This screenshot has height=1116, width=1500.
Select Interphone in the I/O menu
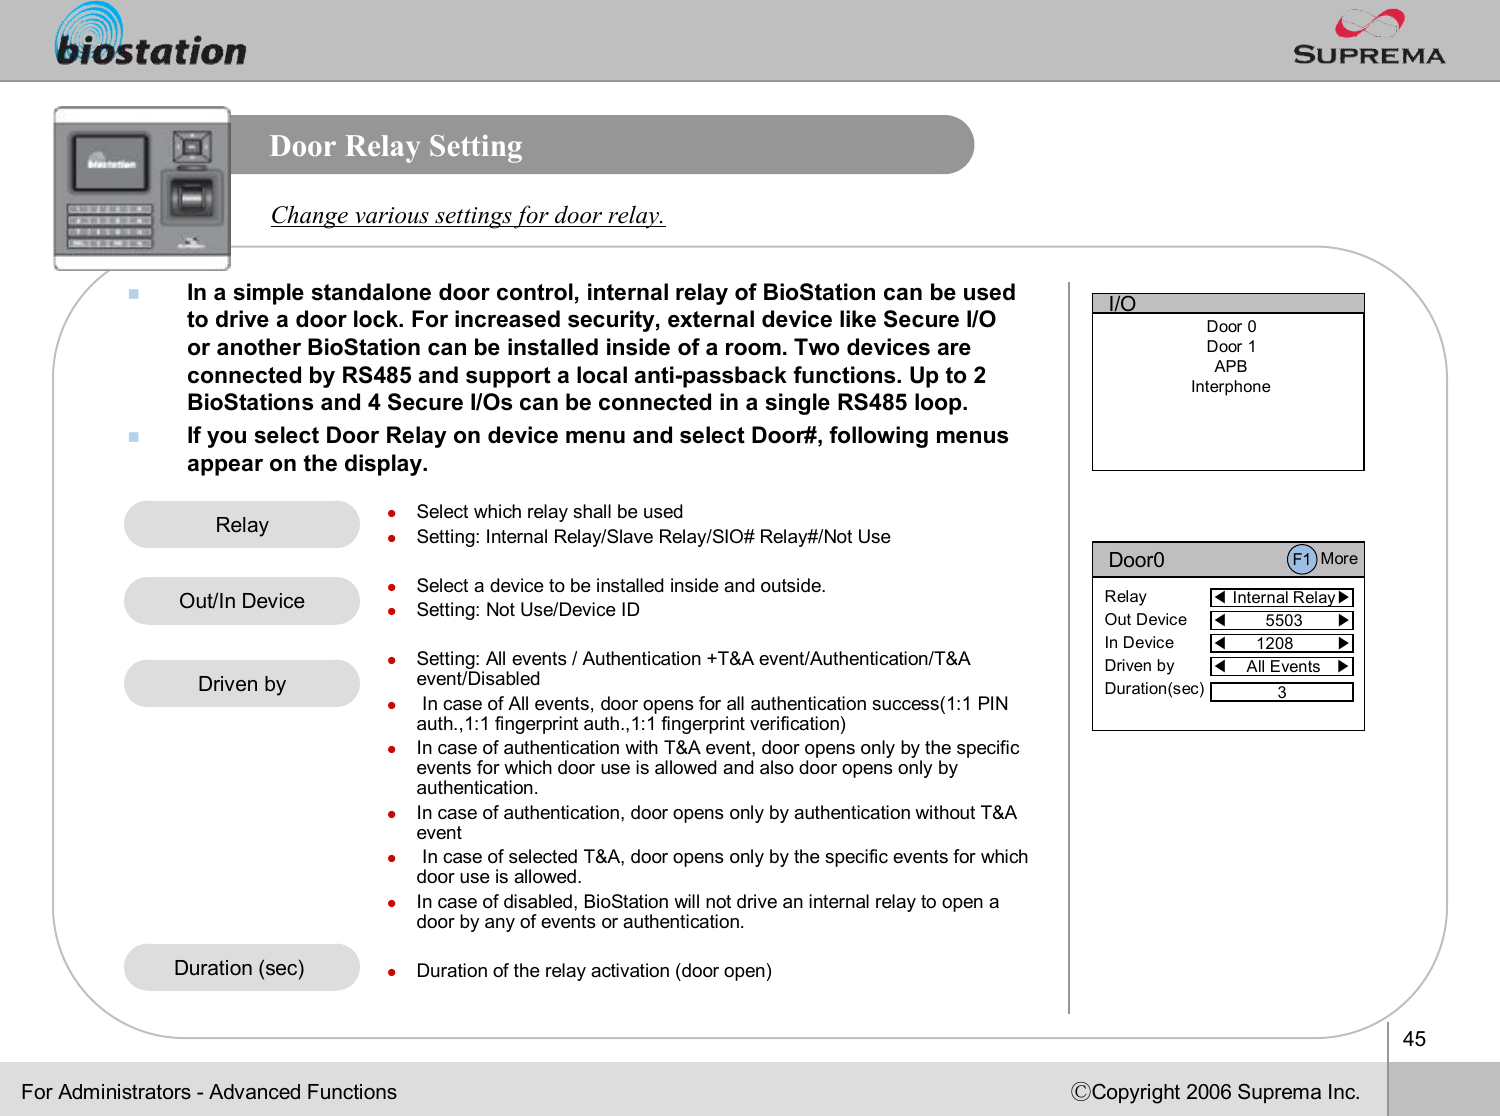point(1231,386)
